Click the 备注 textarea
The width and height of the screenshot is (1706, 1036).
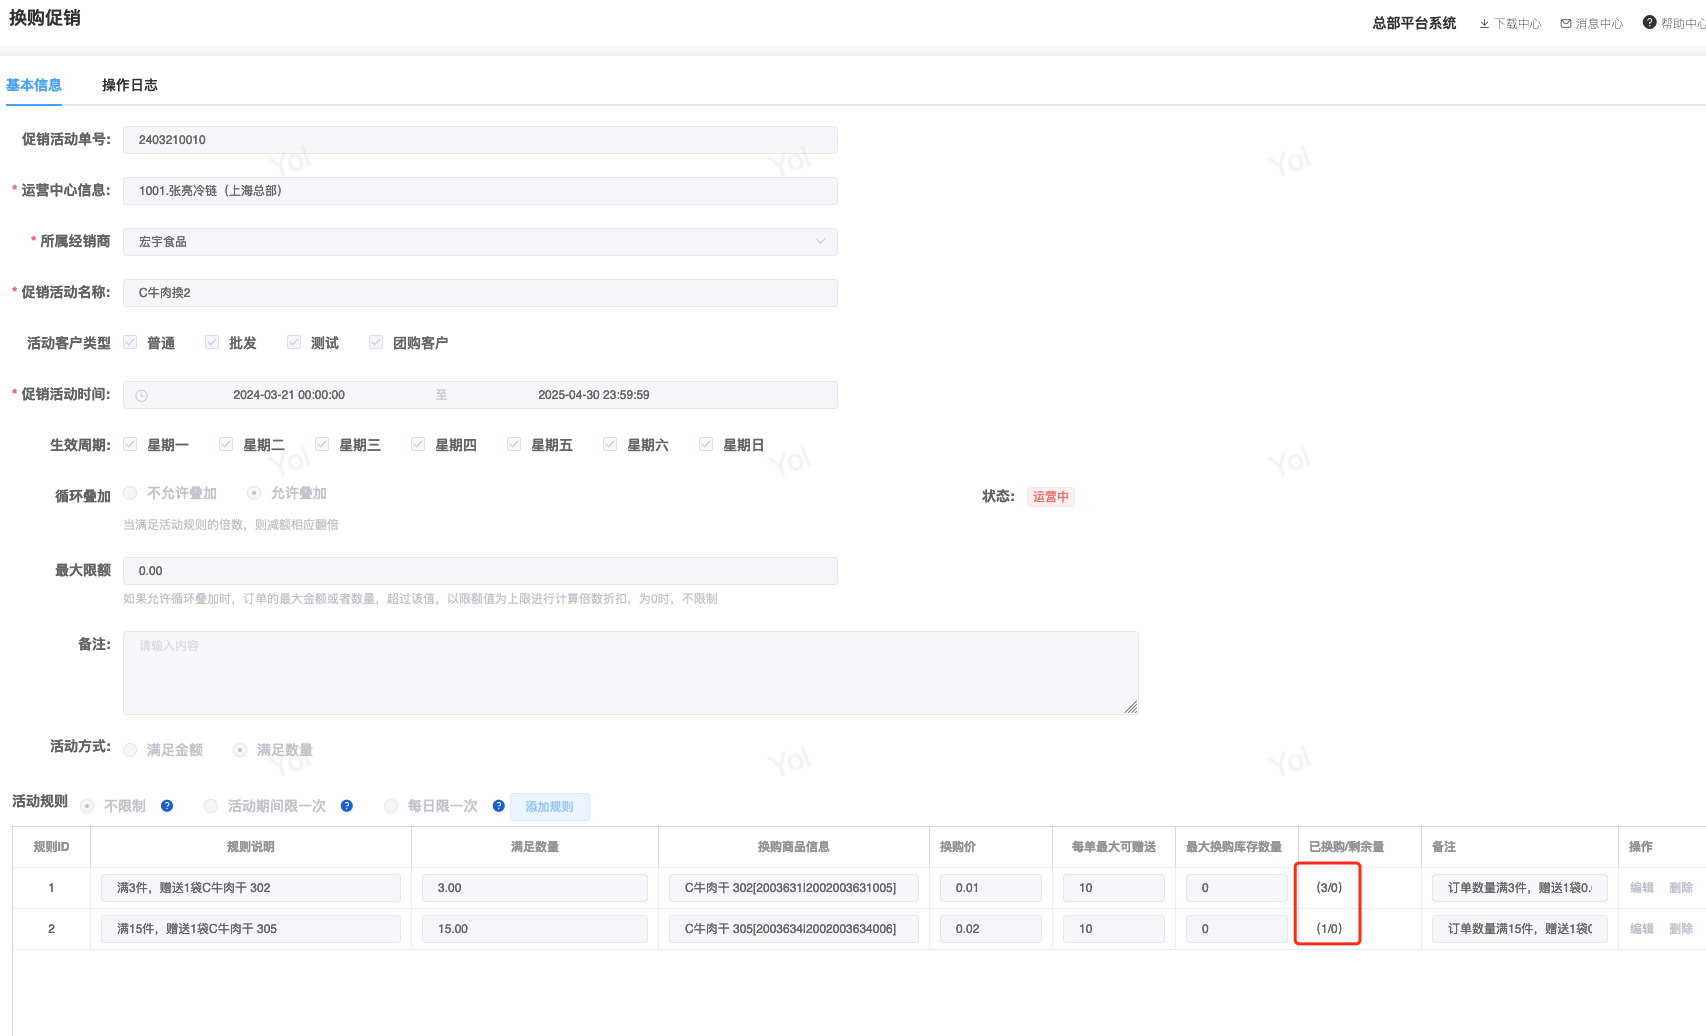tap(631, 673)
